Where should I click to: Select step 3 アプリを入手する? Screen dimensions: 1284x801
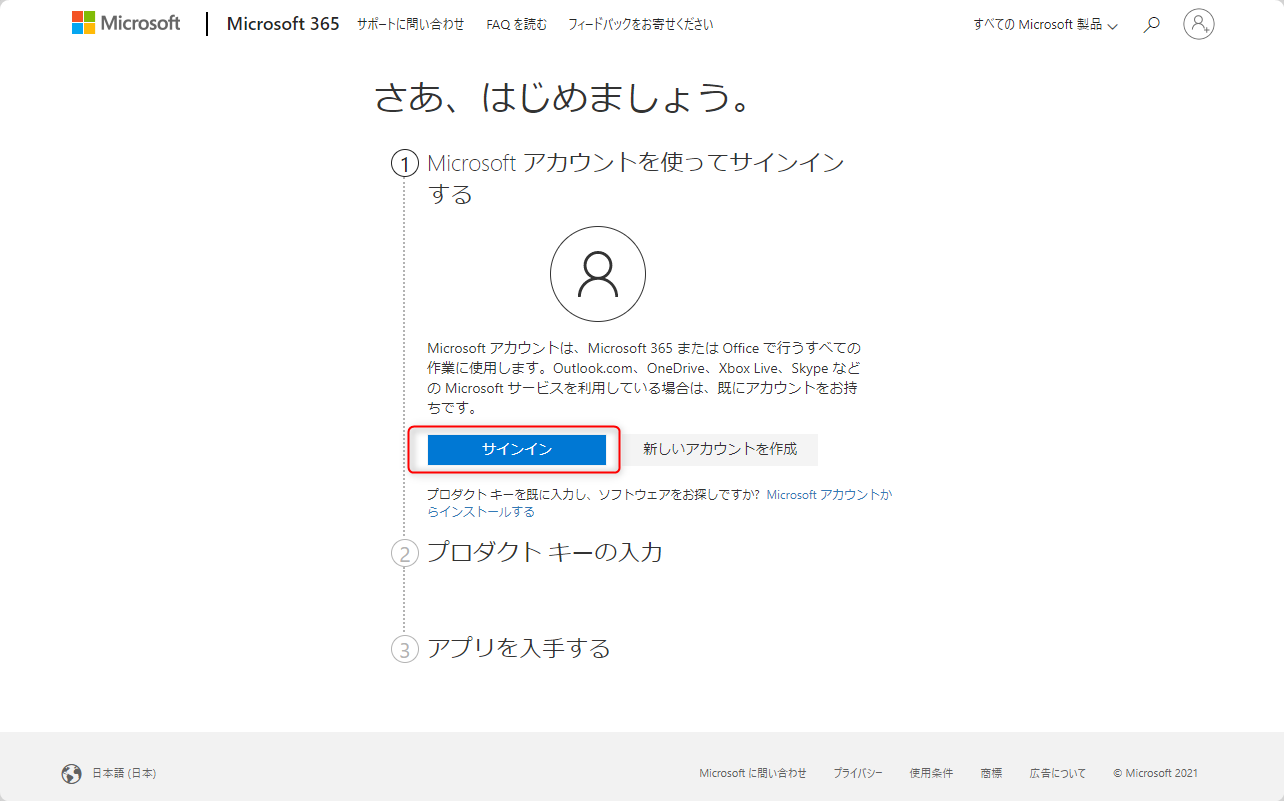[518, 648]
